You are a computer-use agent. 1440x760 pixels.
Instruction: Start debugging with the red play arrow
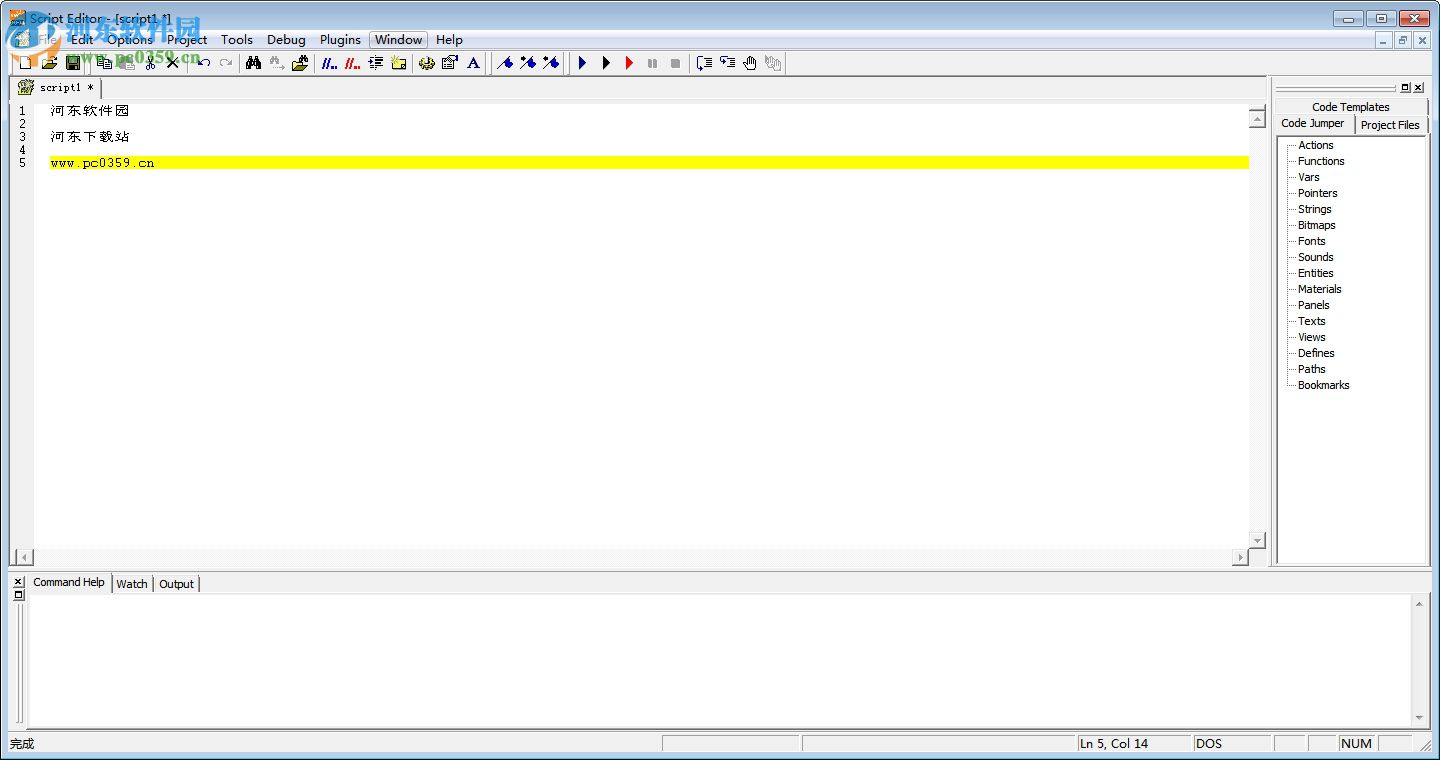(x=629, y=63)
